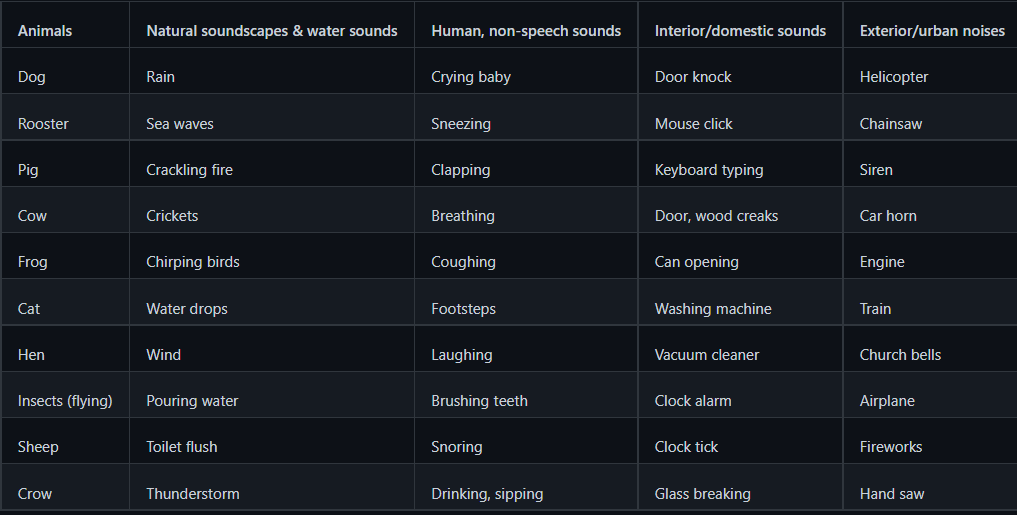Click the Crackling fire cell
The image size is (1017, 515).
[x=189, y=170]
